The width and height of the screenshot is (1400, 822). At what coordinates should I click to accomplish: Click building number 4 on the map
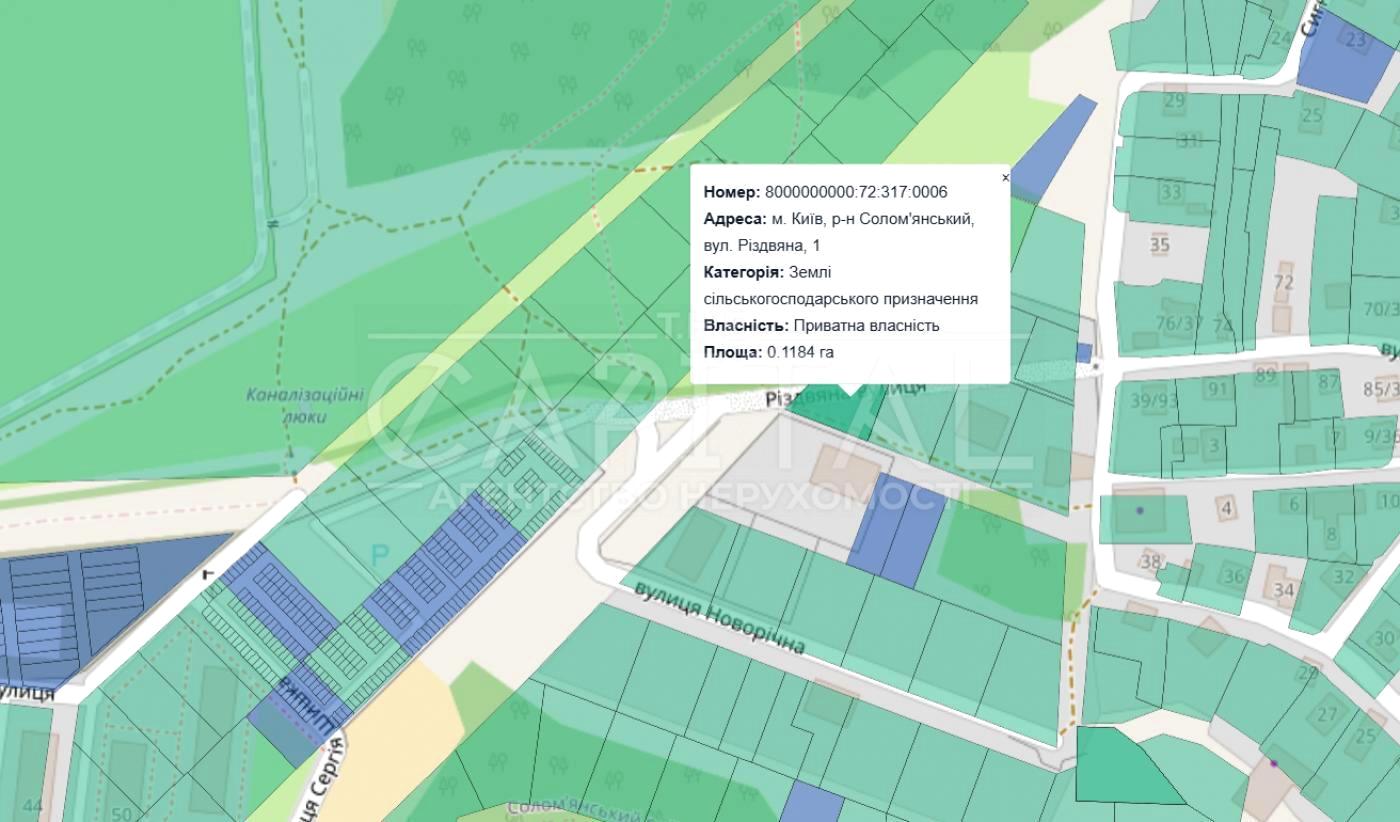(x=1226, y=508)
